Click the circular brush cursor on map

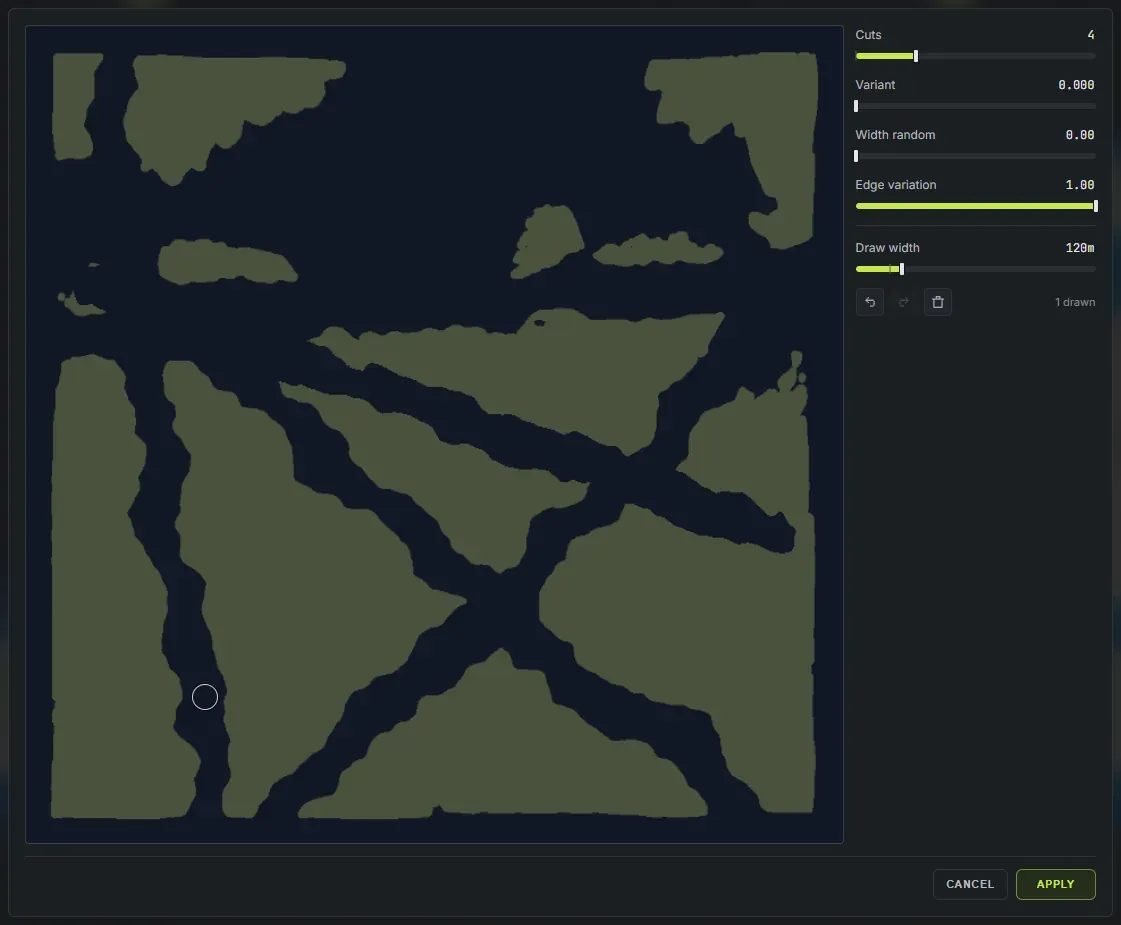pos(204,697)
